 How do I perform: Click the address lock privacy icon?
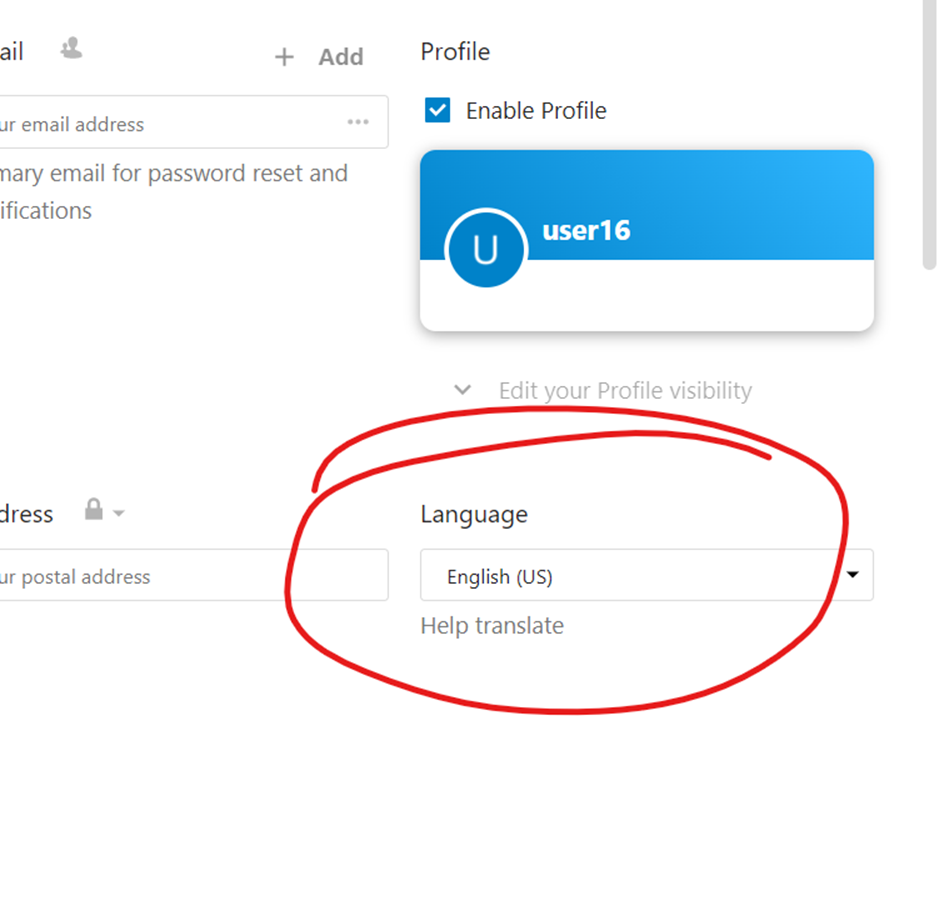[x=94, y=511]
